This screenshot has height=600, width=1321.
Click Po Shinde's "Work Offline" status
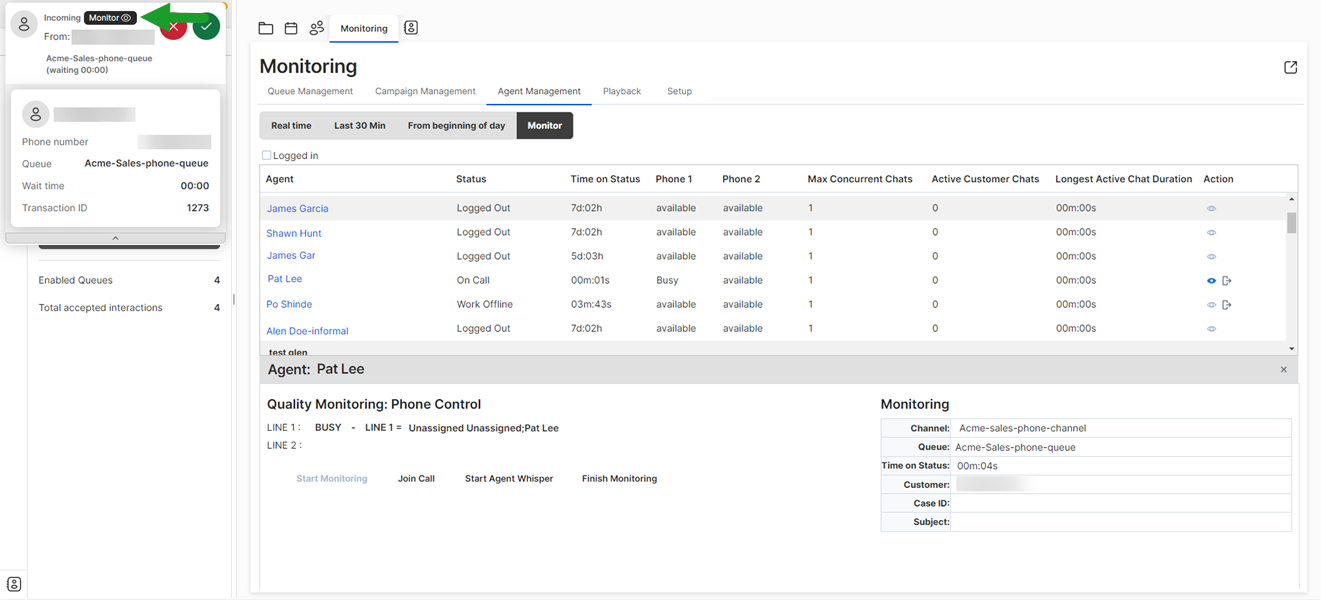click(x=484, y=305)
